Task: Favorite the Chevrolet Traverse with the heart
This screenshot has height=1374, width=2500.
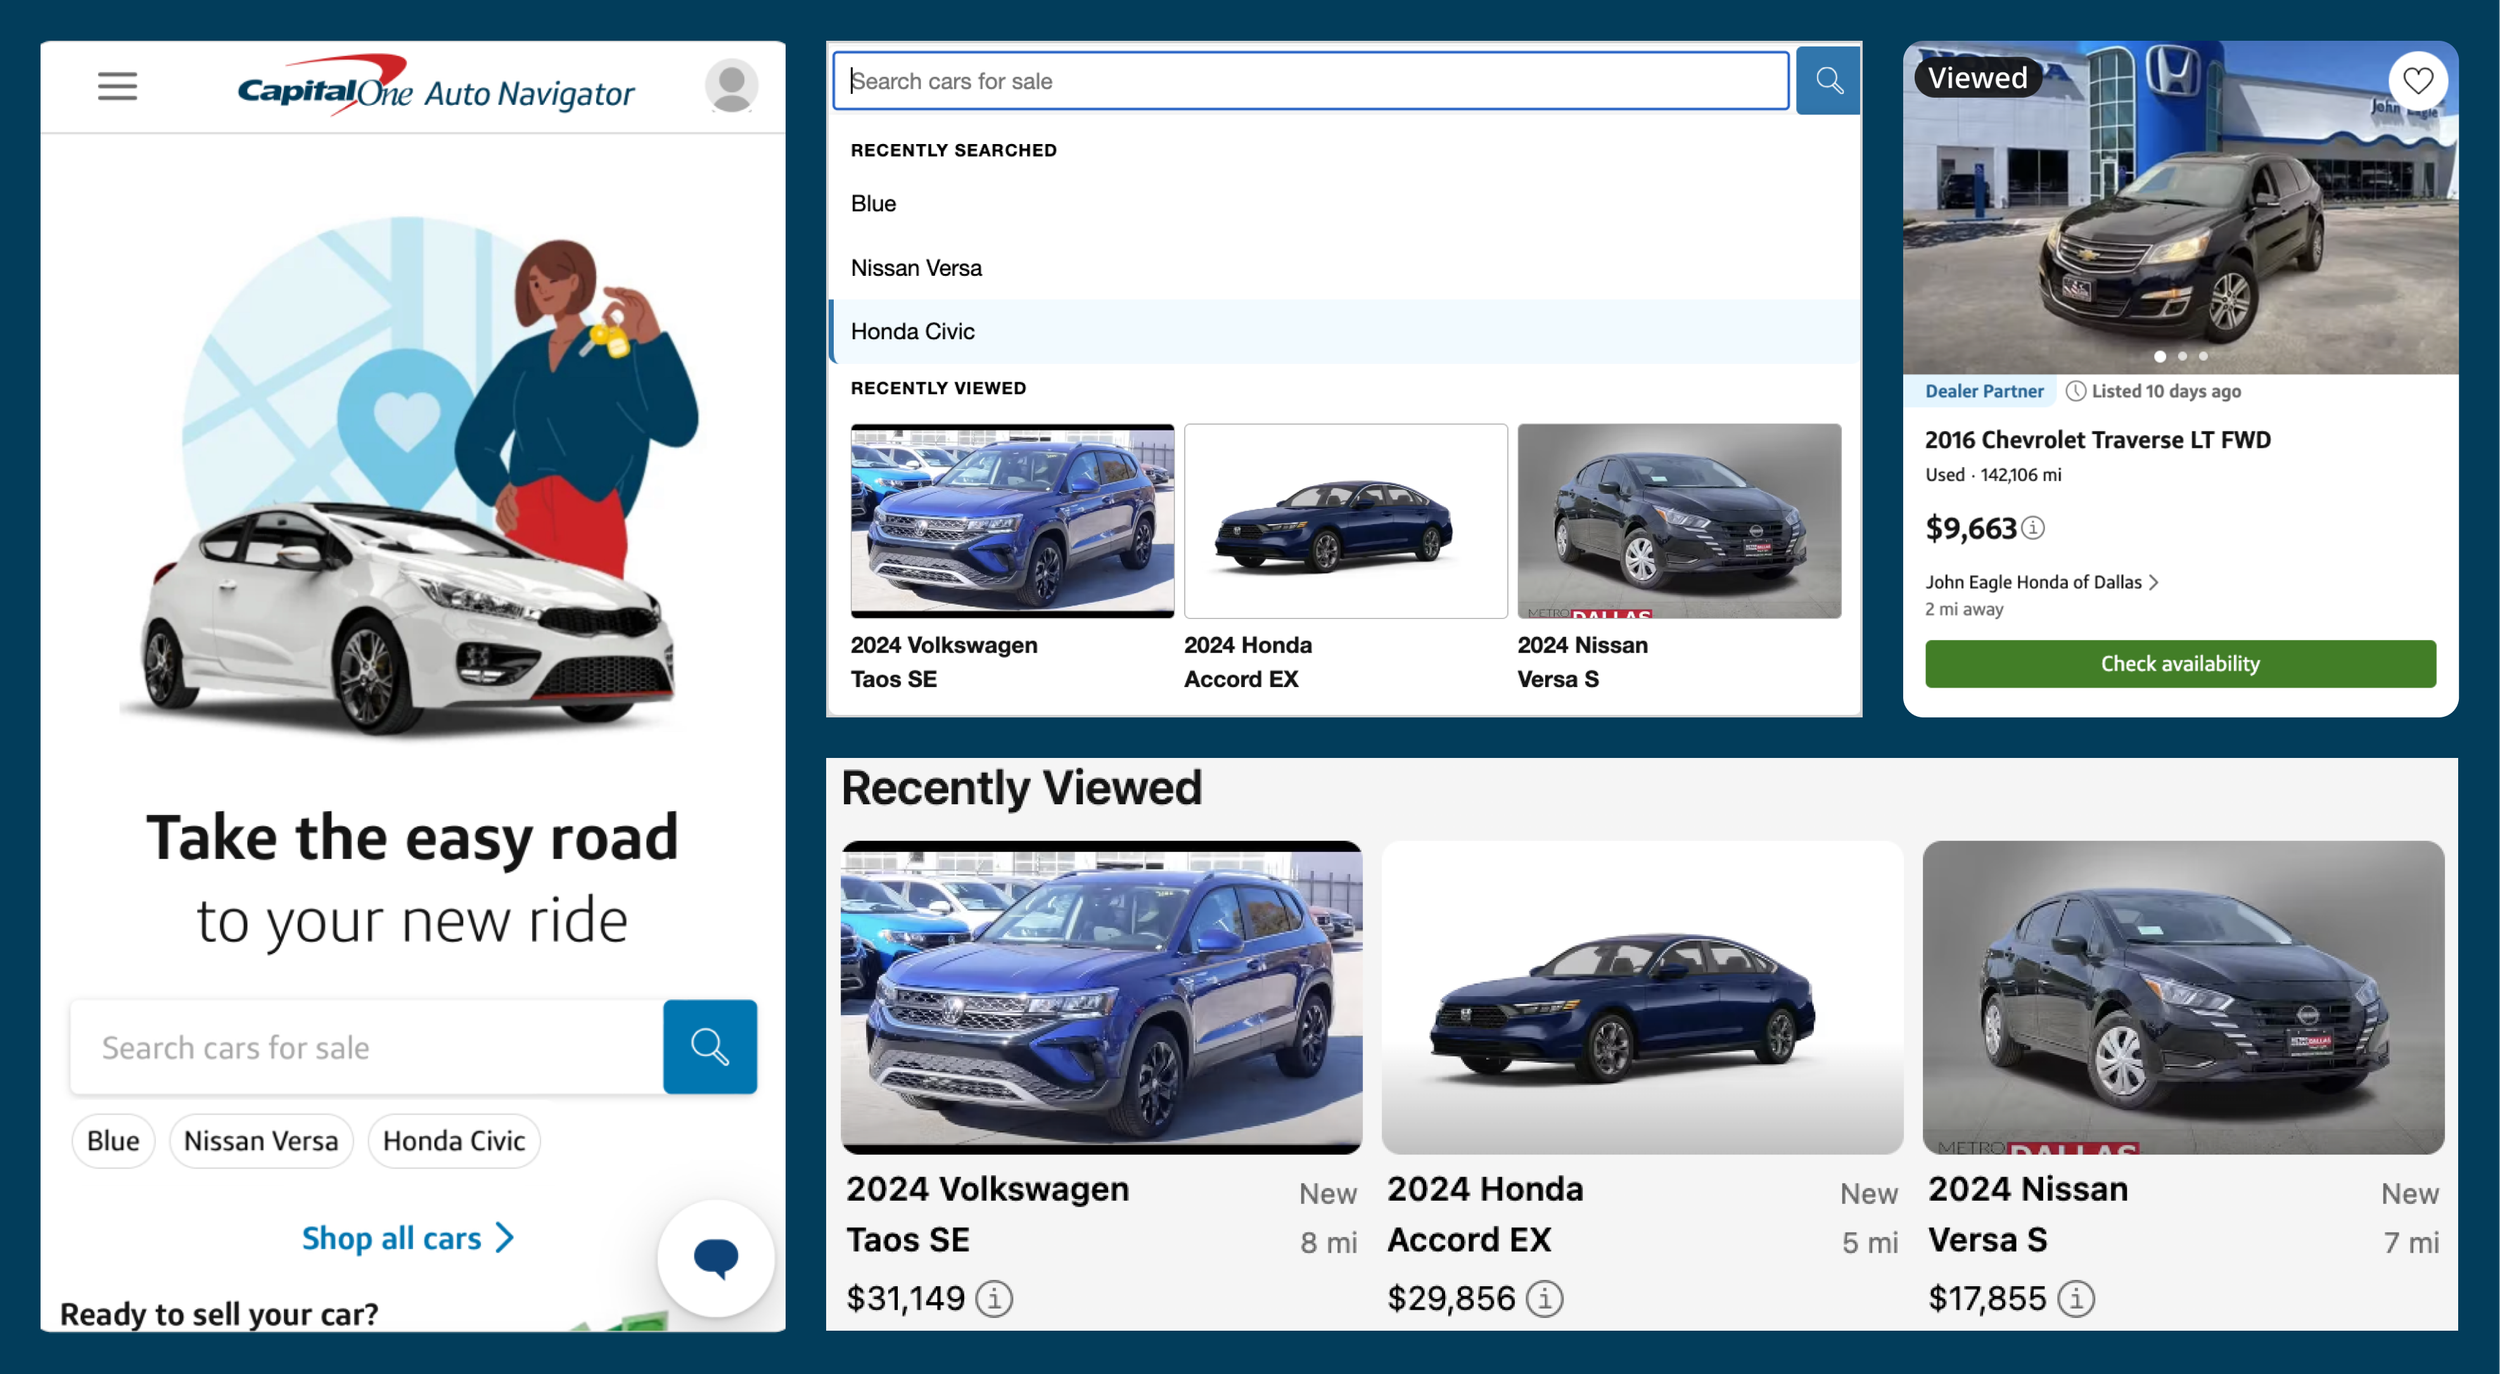Action: (2417, 80)
